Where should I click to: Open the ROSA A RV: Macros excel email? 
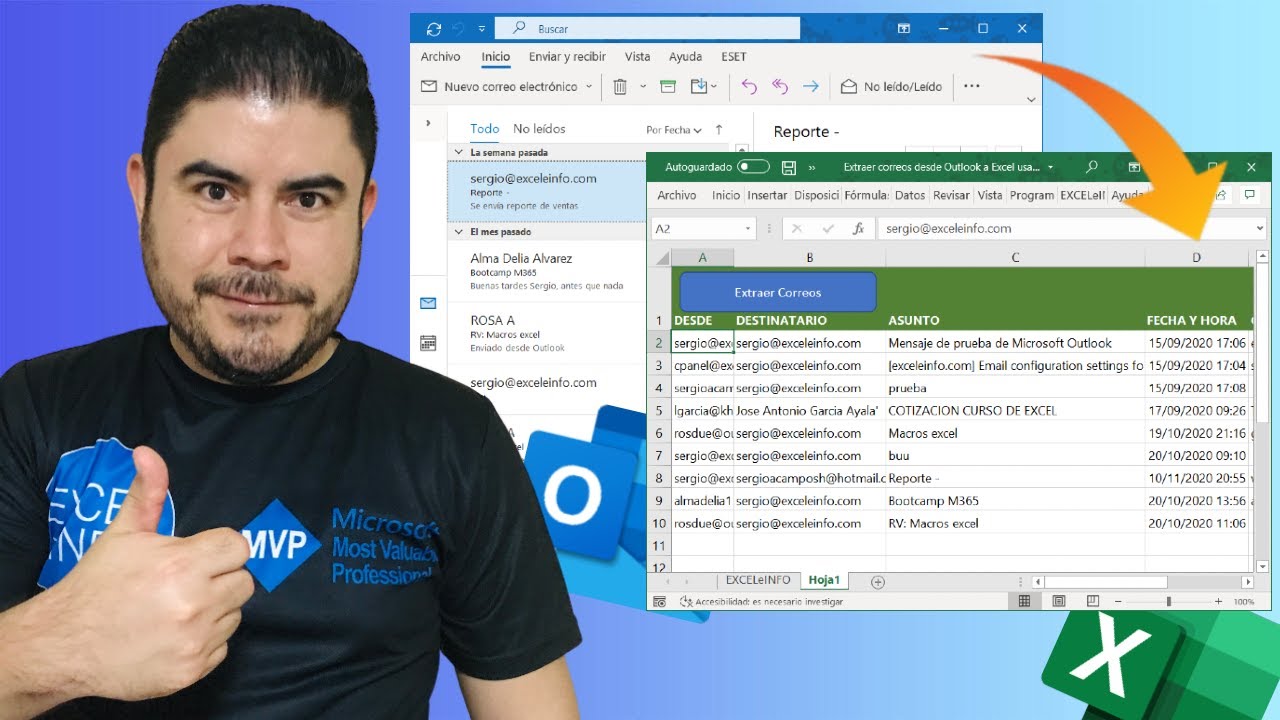[546, 333]
